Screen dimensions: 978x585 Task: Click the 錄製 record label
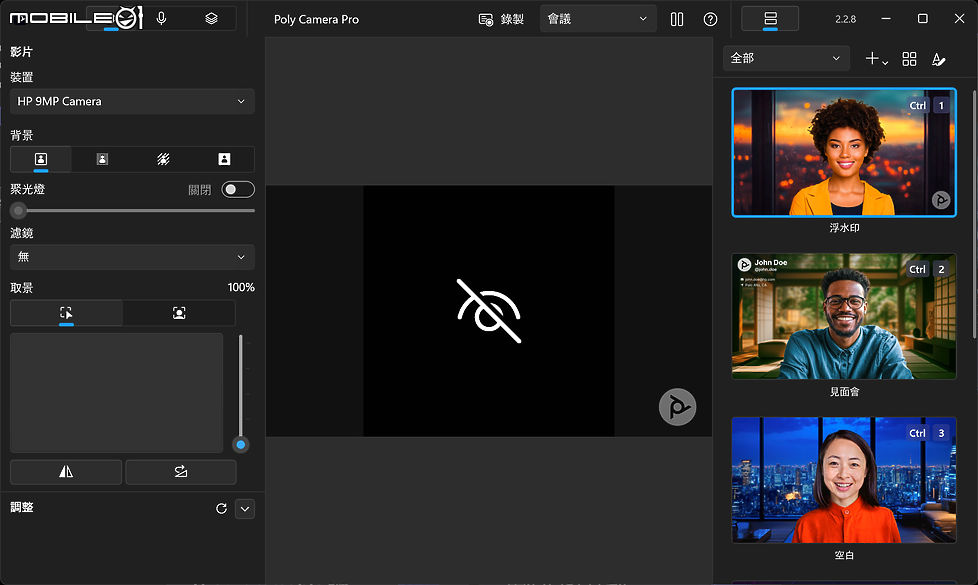point(512,19)
